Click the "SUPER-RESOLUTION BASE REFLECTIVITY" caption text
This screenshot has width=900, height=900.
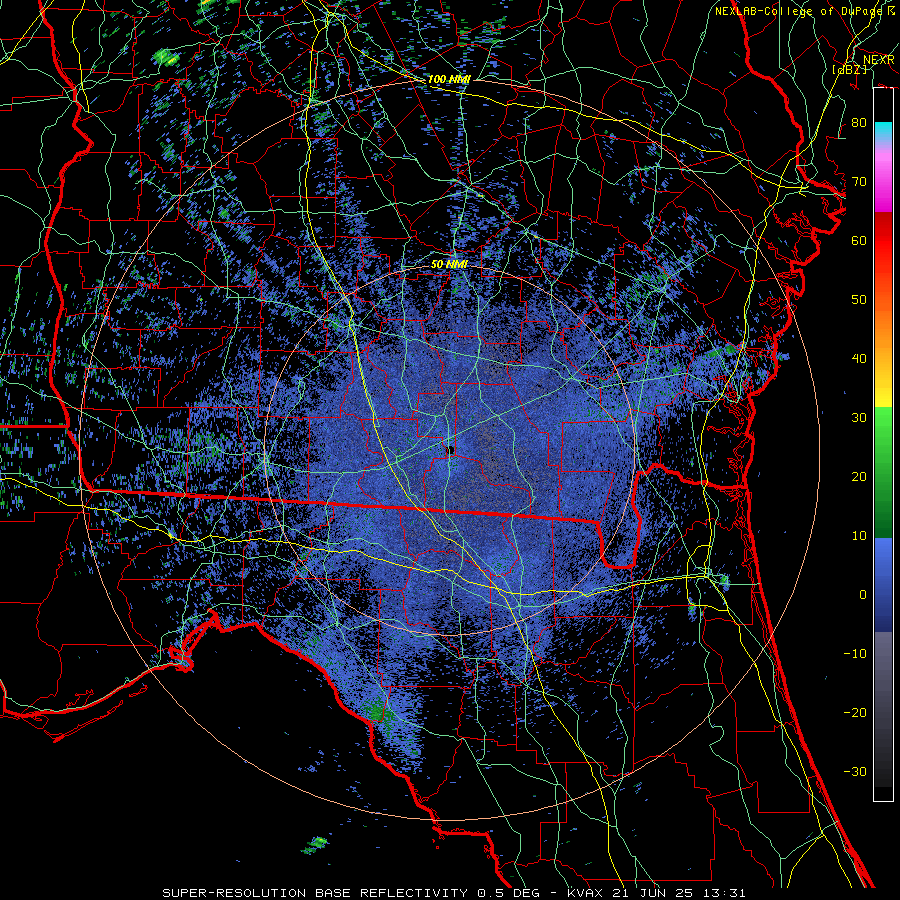[x=315, y=893]
